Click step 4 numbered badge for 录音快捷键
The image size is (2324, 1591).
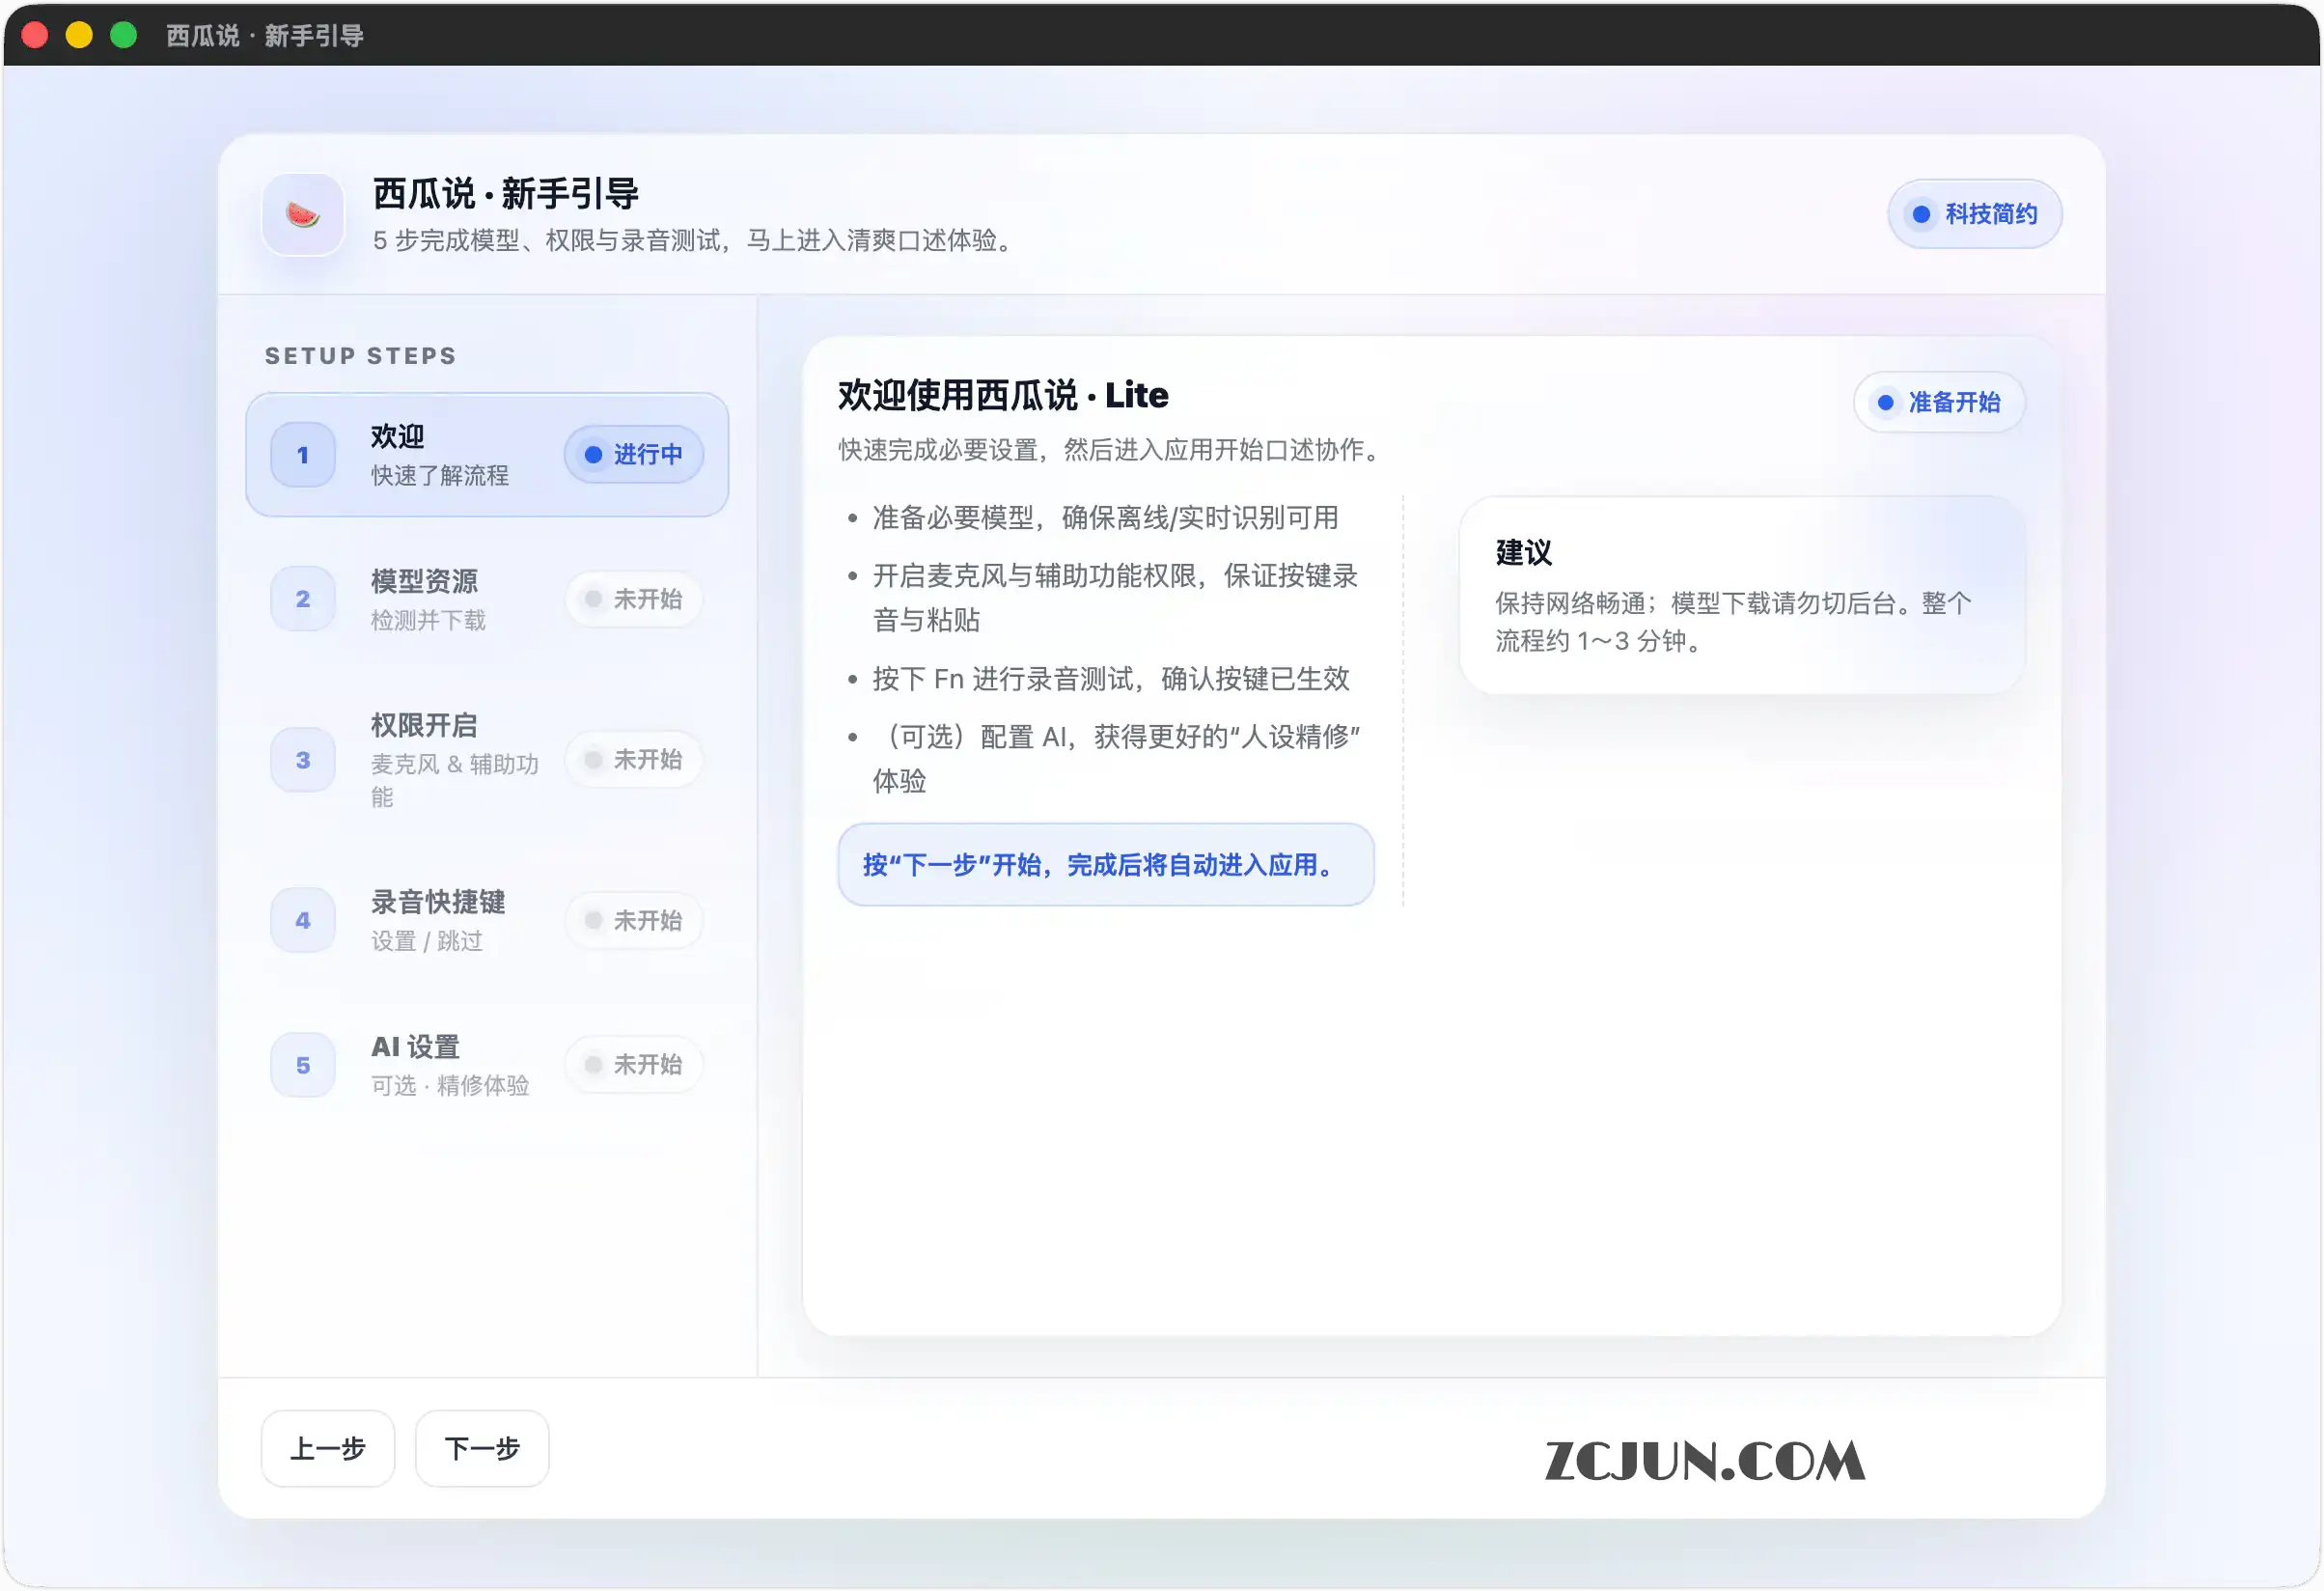pos(302,920)
